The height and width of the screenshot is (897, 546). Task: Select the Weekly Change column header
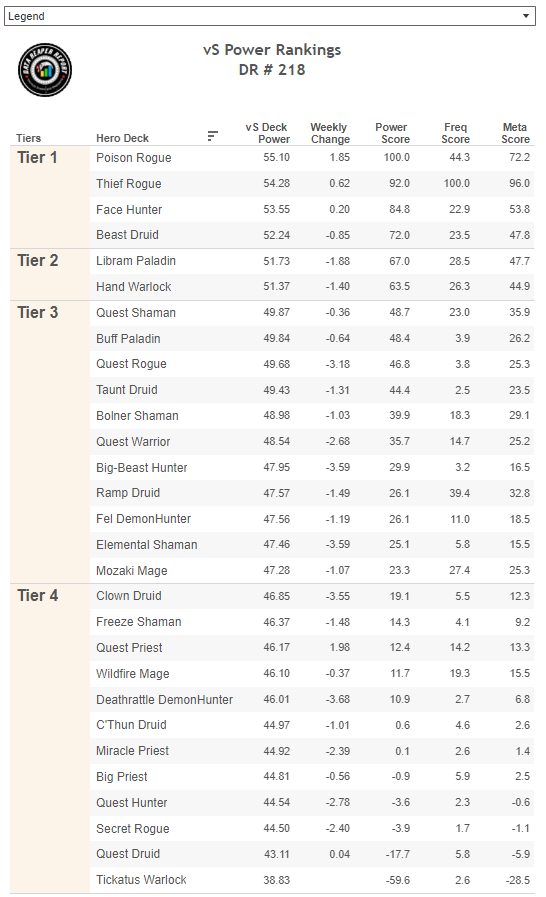pyautogui.click(x=330, y=133)
